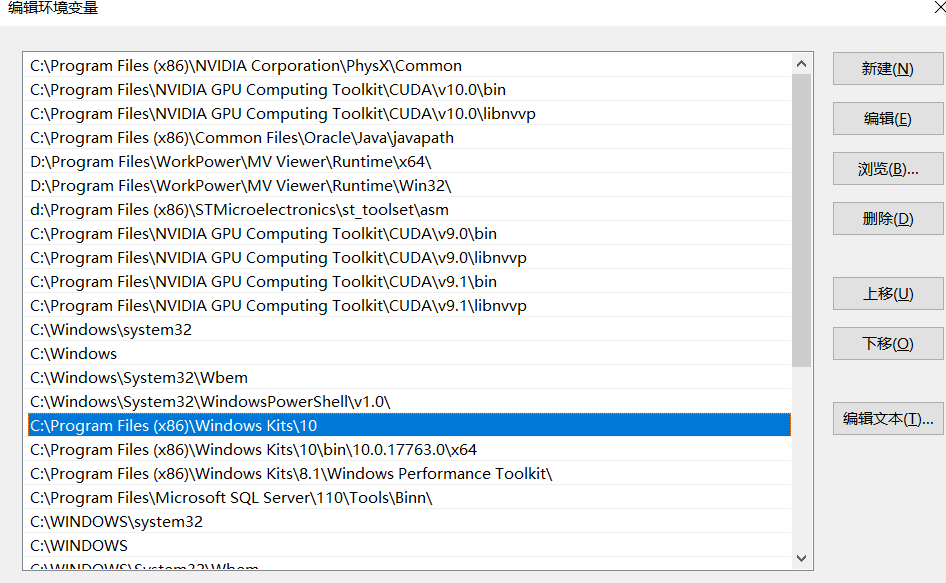Click the 编辑(E) button
This screenshot has height=583, width=946.
click(887, 118)
